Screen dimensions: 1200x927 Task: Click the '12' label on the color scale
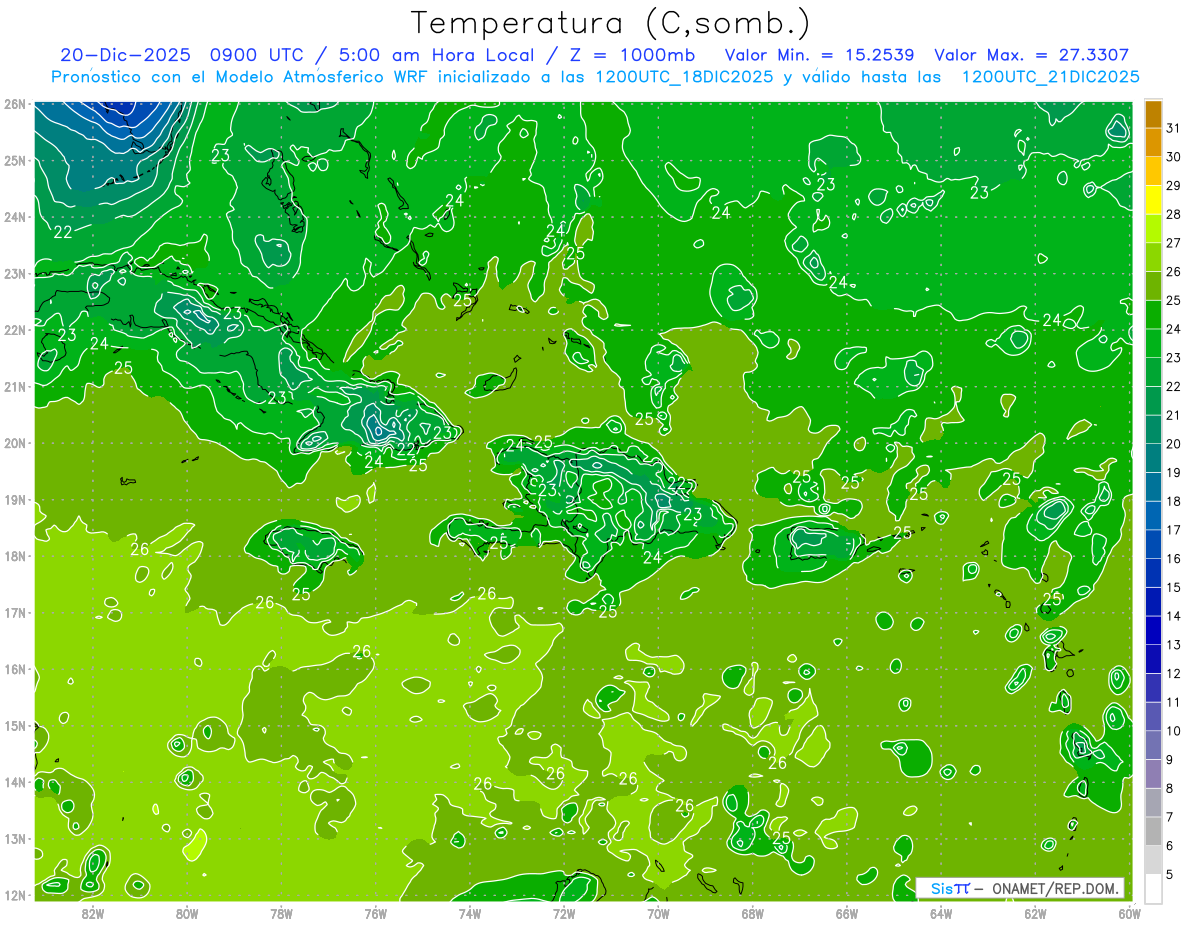point(1174,673)
